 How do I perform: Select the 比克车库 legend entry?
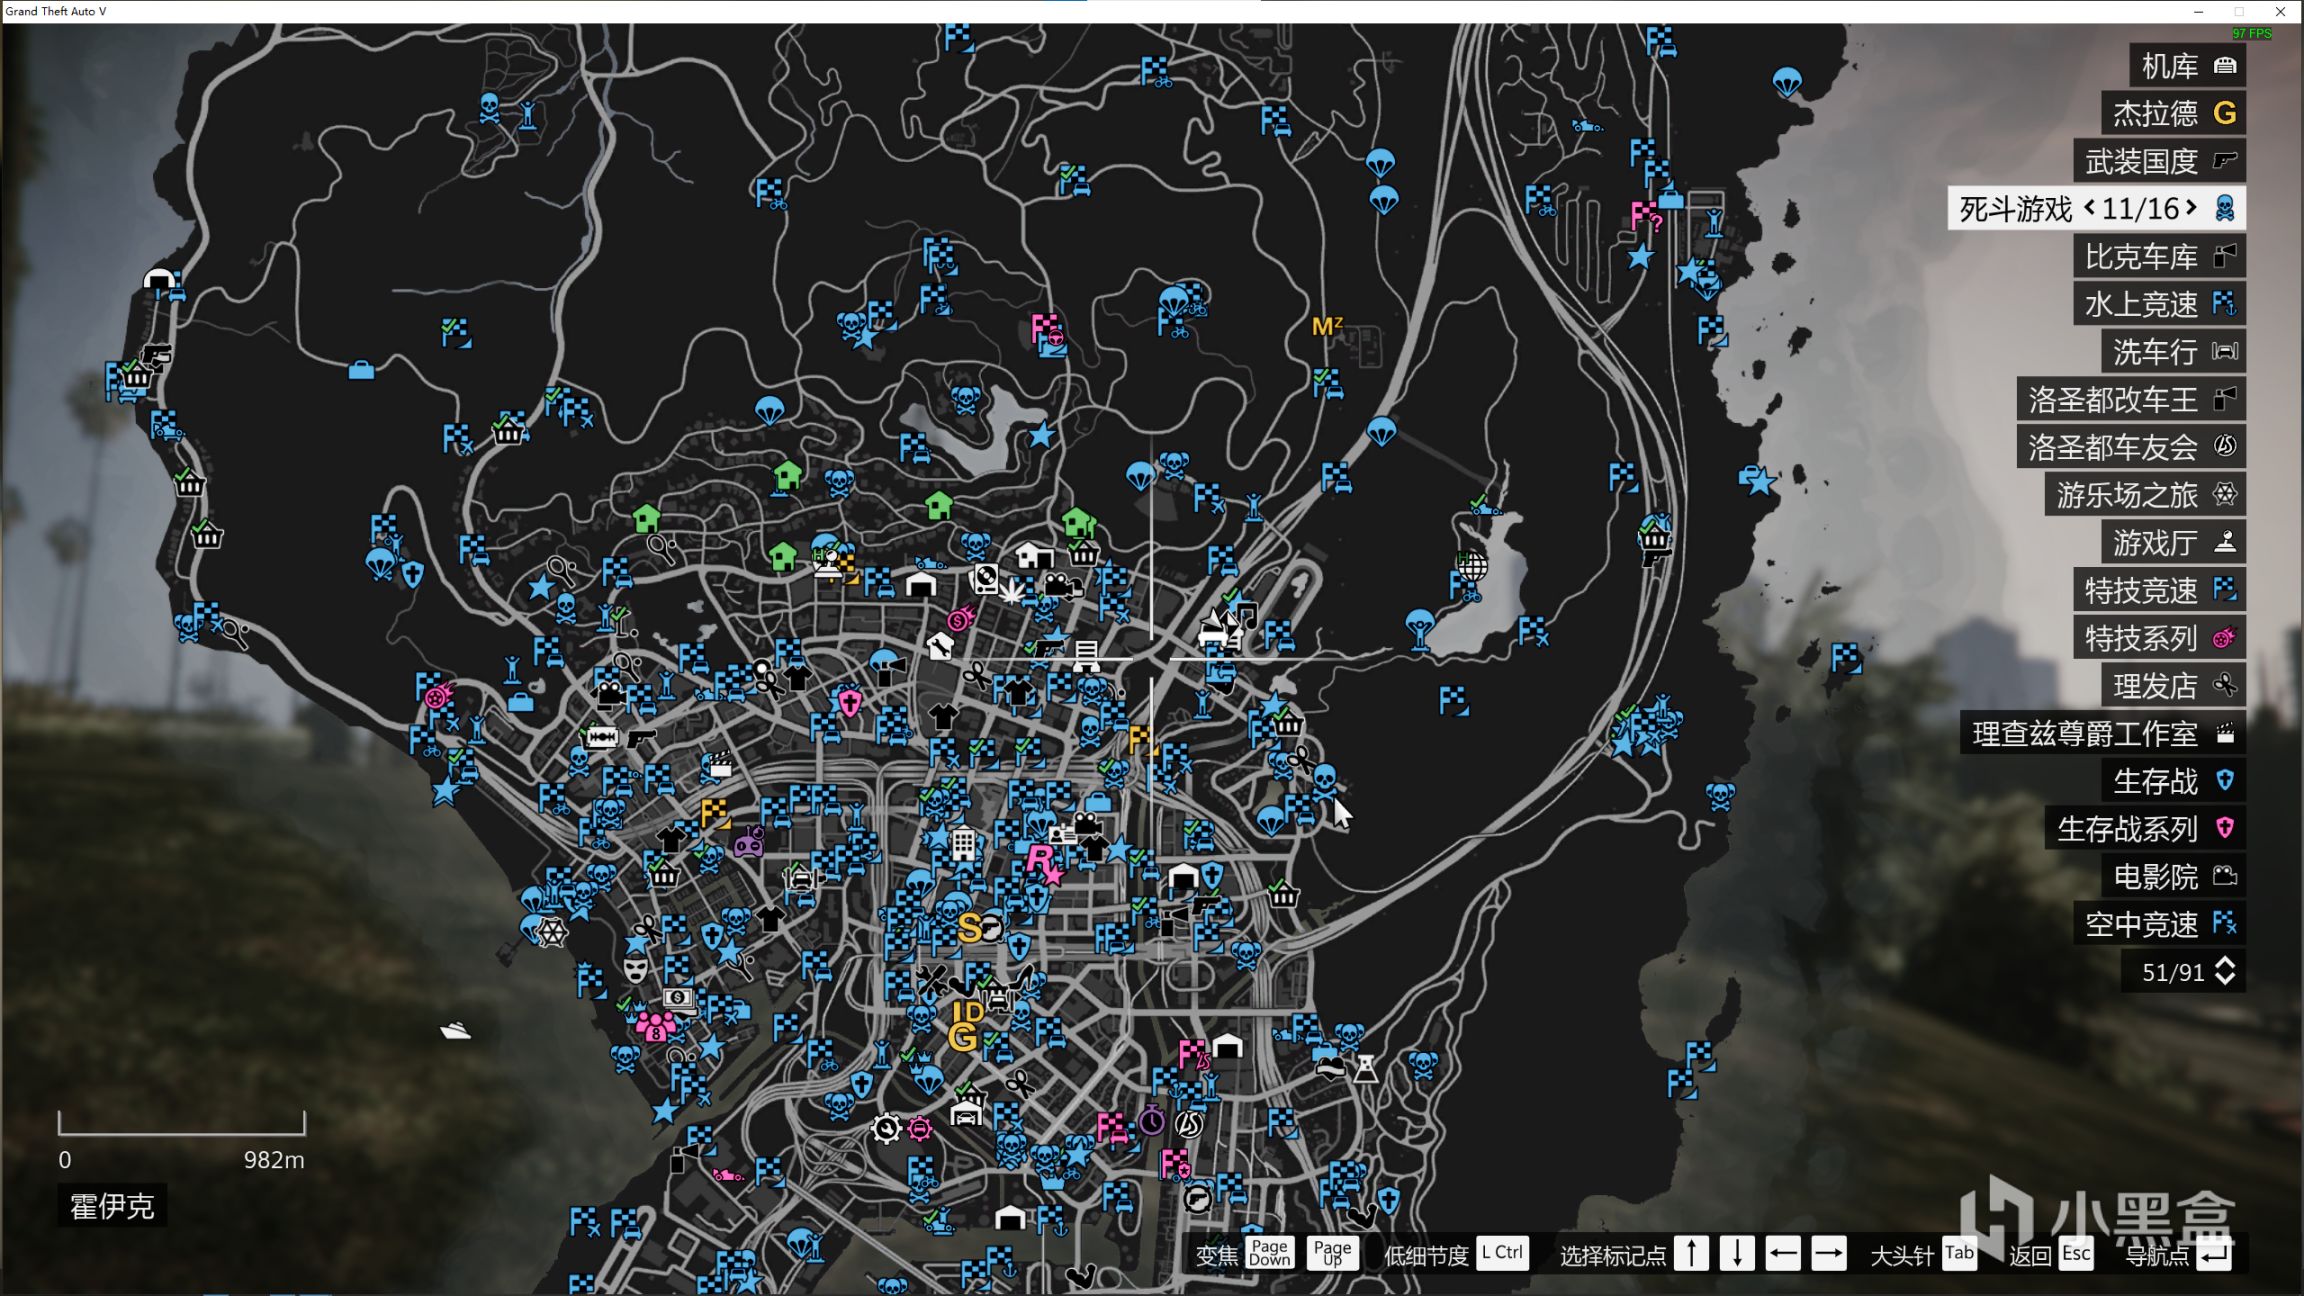[2159, 257]
